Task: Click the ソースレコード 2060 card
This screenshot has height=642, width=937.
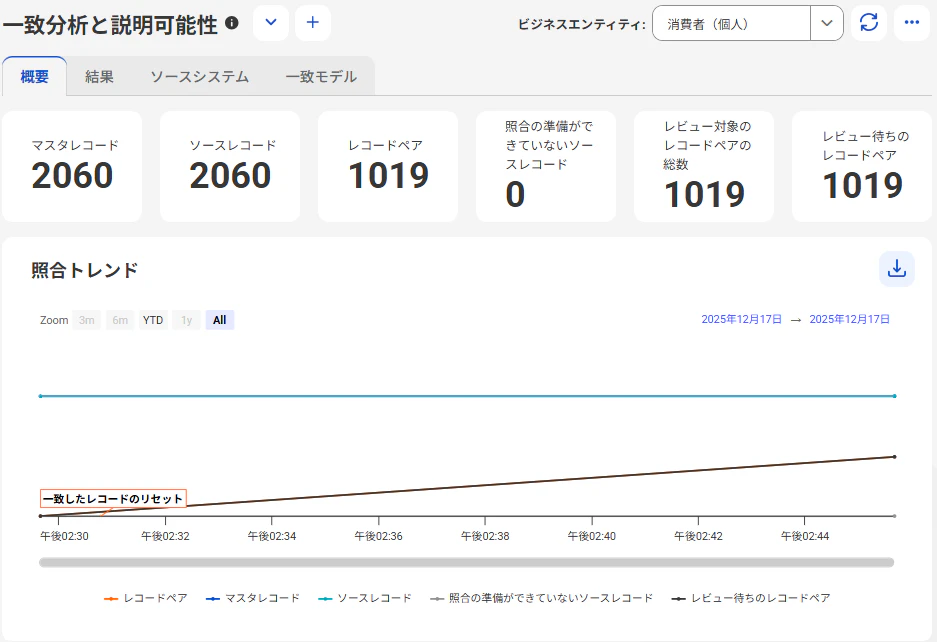Action: (230, 166)
